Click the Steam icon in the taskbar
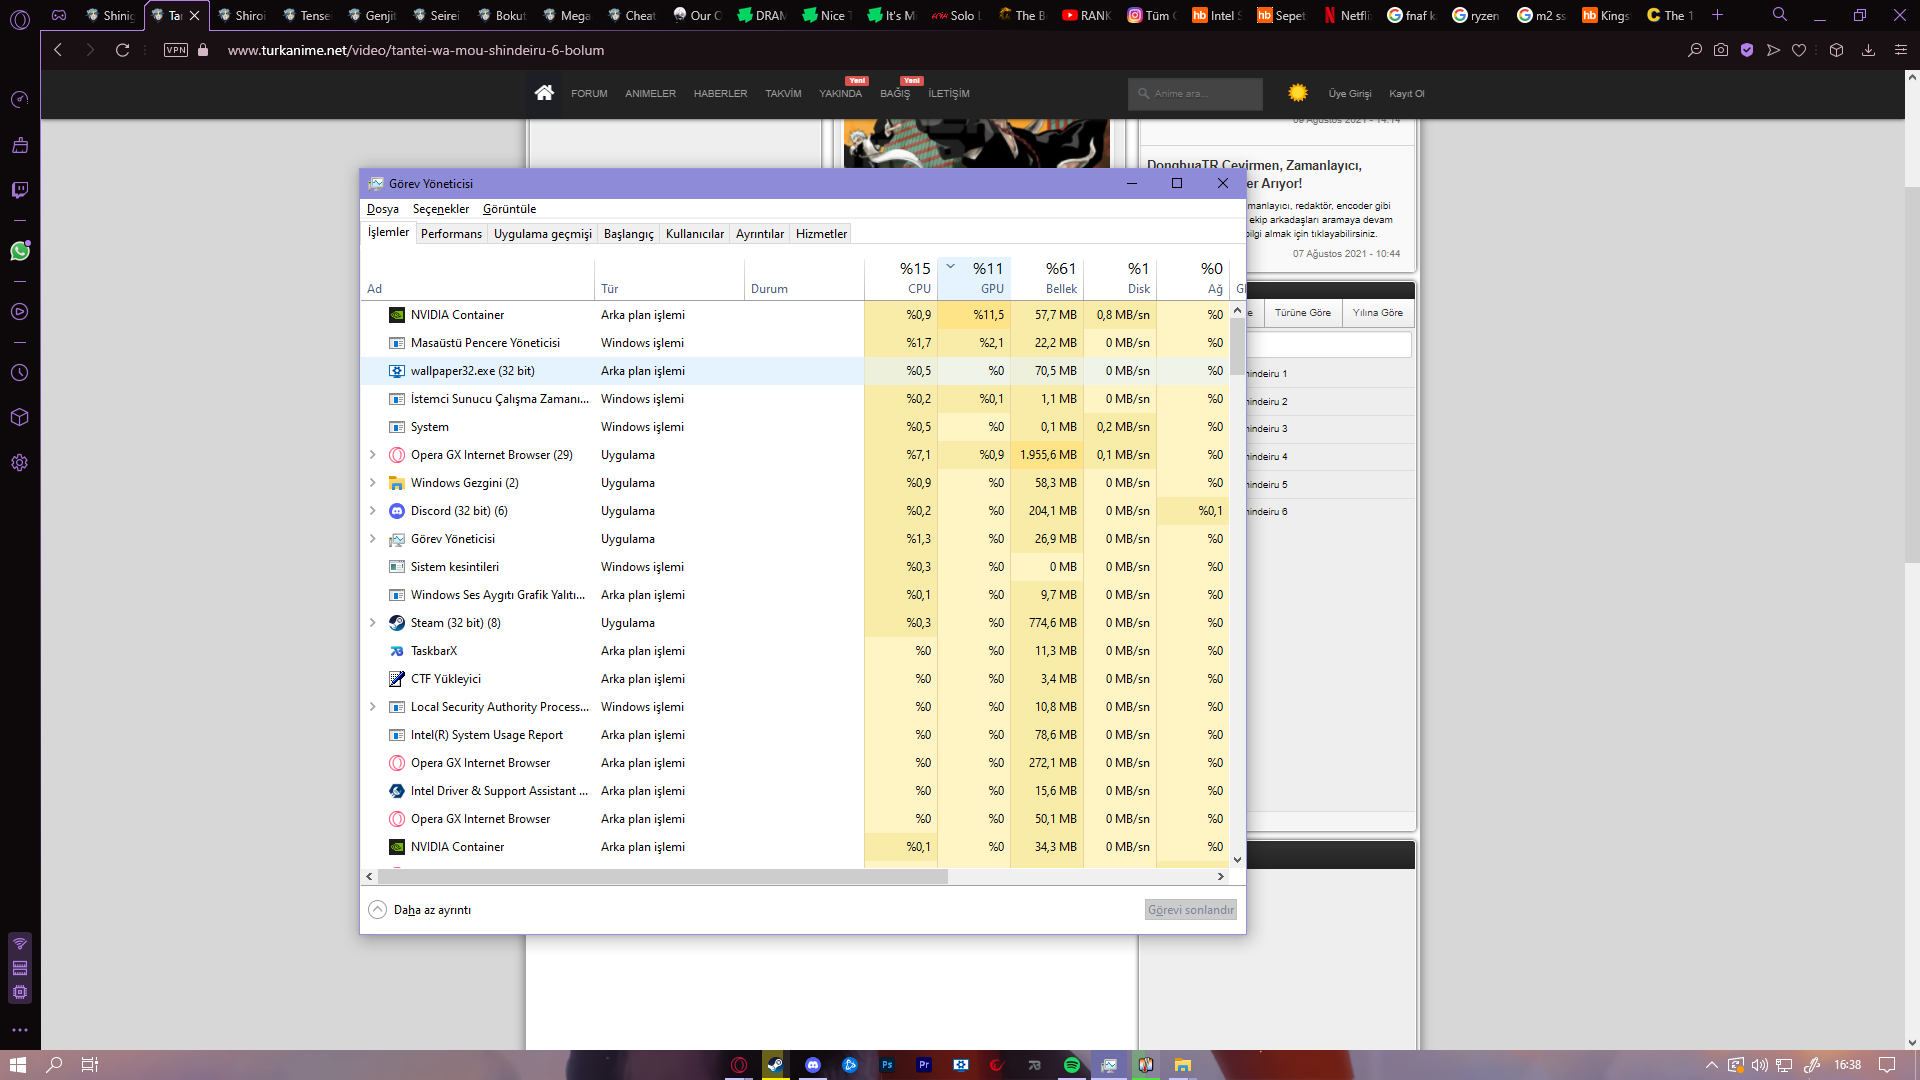Viewport: 1920px width, 1080px height. click(x=775, y=1065)
